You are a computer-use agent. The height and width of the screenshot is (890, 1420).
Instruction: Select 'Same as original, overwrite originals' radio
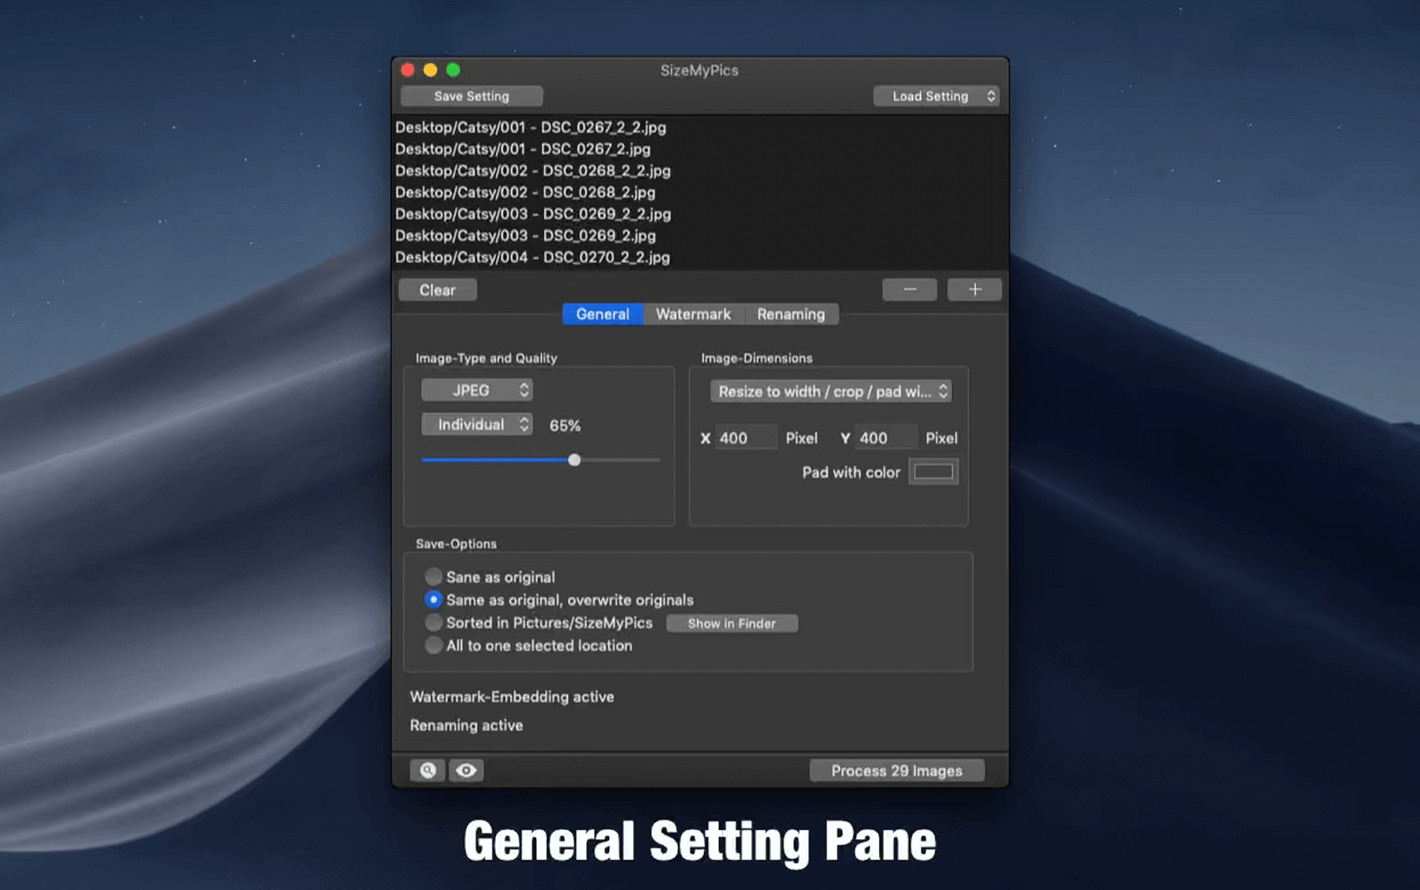[x=433, y=600]
